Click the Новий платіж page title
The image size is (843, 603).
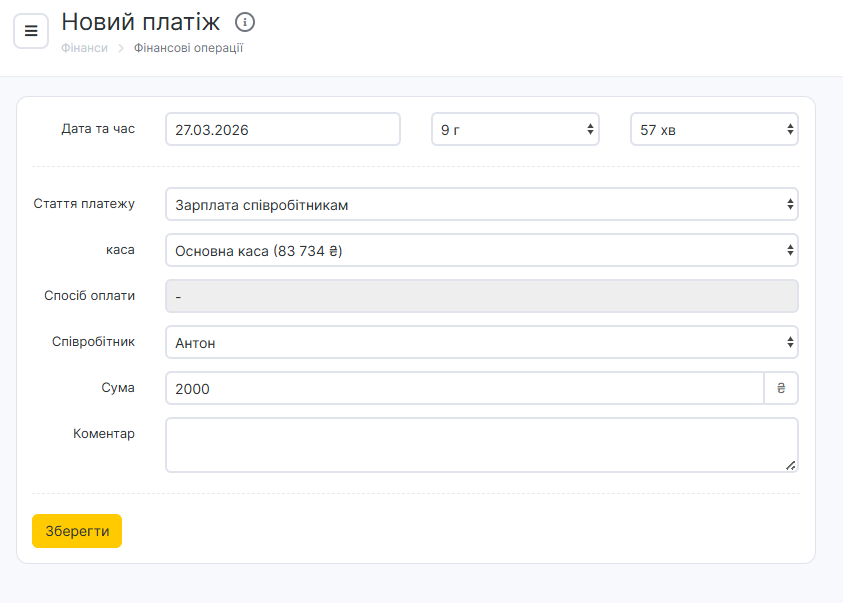pos(141,22)
